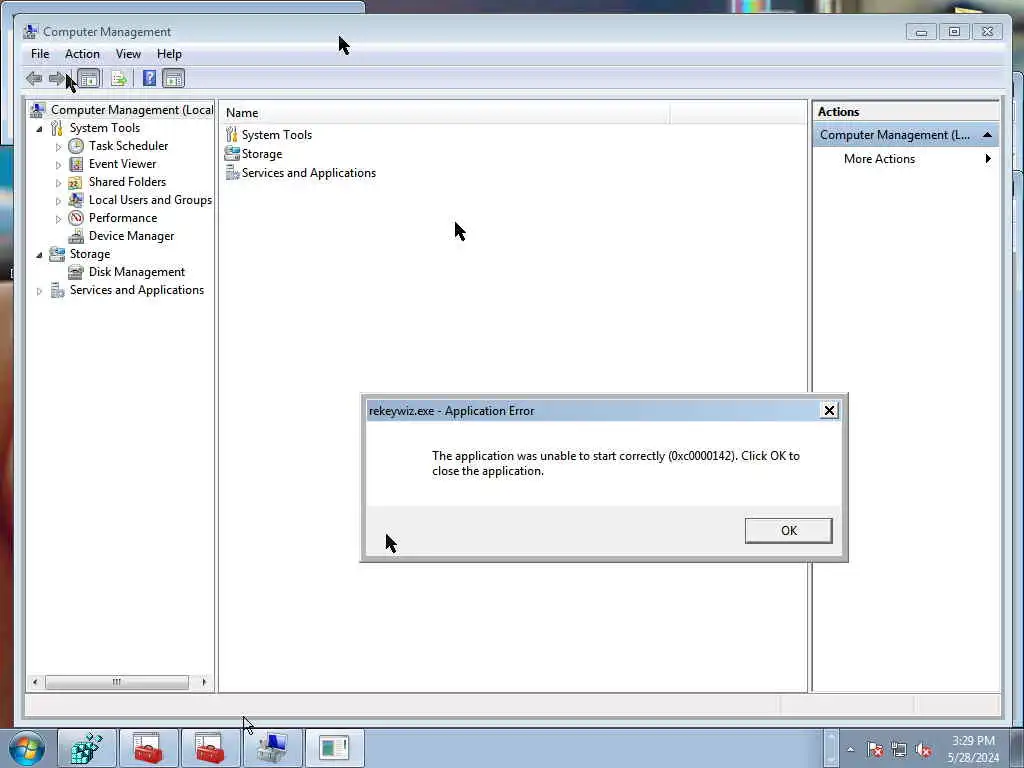
Task: Click the tree pane horizontal scrollbar thumb
Action: point(116,682)
